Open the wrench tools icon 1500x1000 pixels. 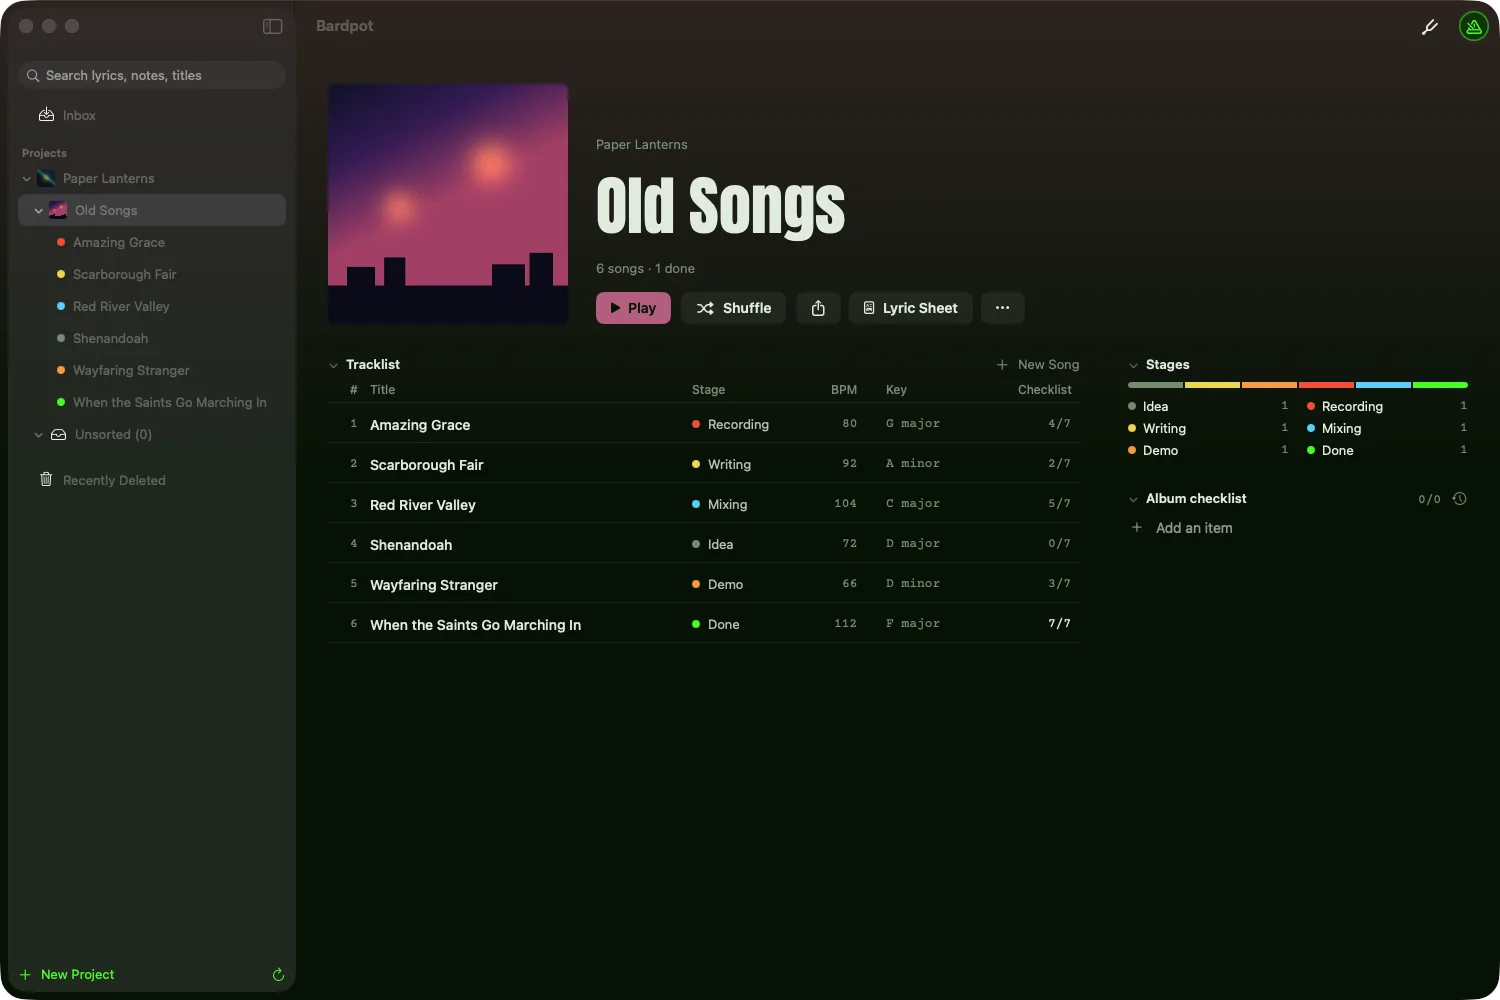(1430, 27)
